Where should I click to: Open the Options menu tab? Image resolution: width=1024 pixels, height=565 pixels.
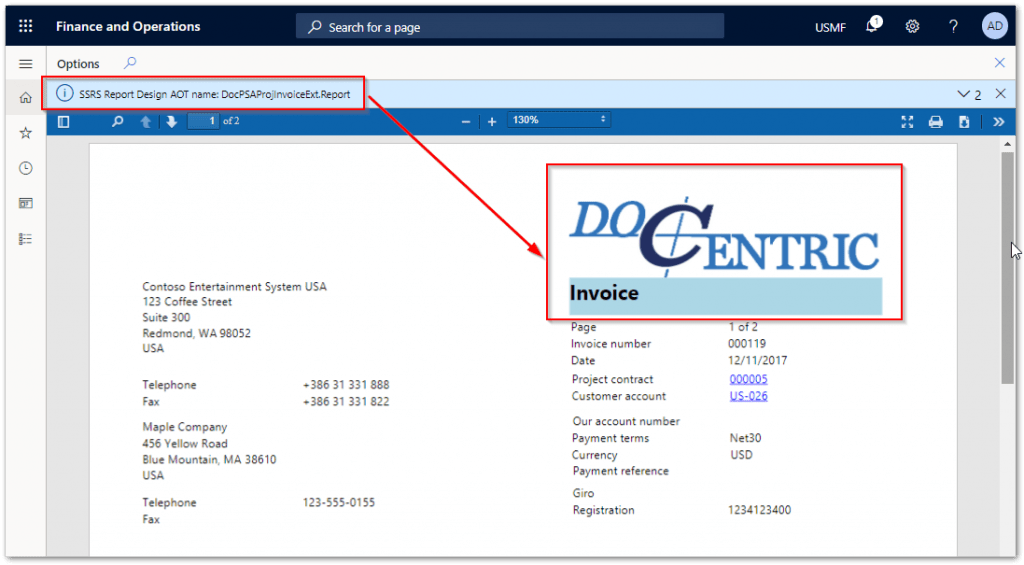point(78,64)
